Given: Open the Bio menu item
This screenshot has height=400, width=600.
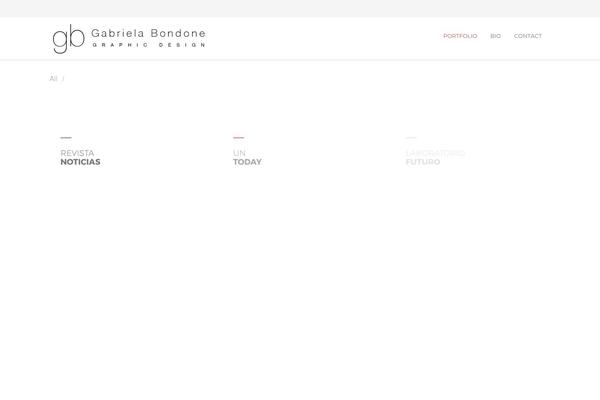Looking at the screenshot, I should click(x=496, y=36).
